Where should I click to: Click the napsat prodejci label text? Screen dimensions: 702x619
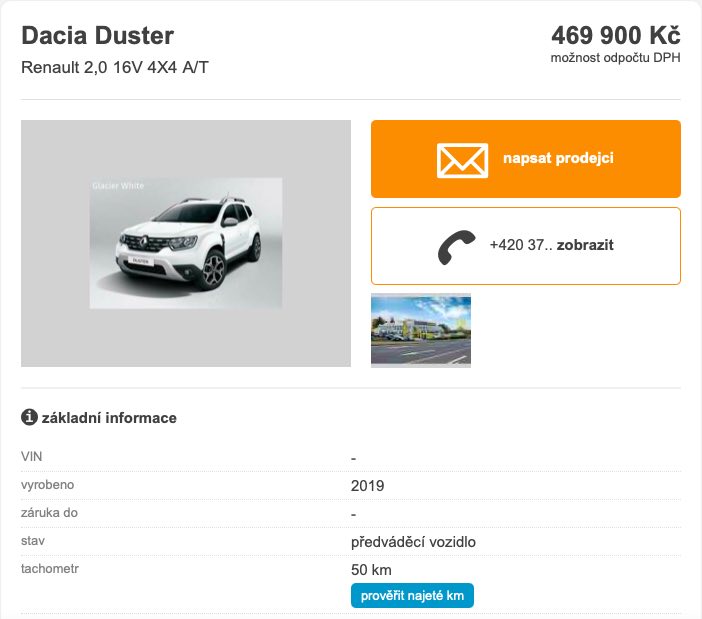[x=558, y=158]
